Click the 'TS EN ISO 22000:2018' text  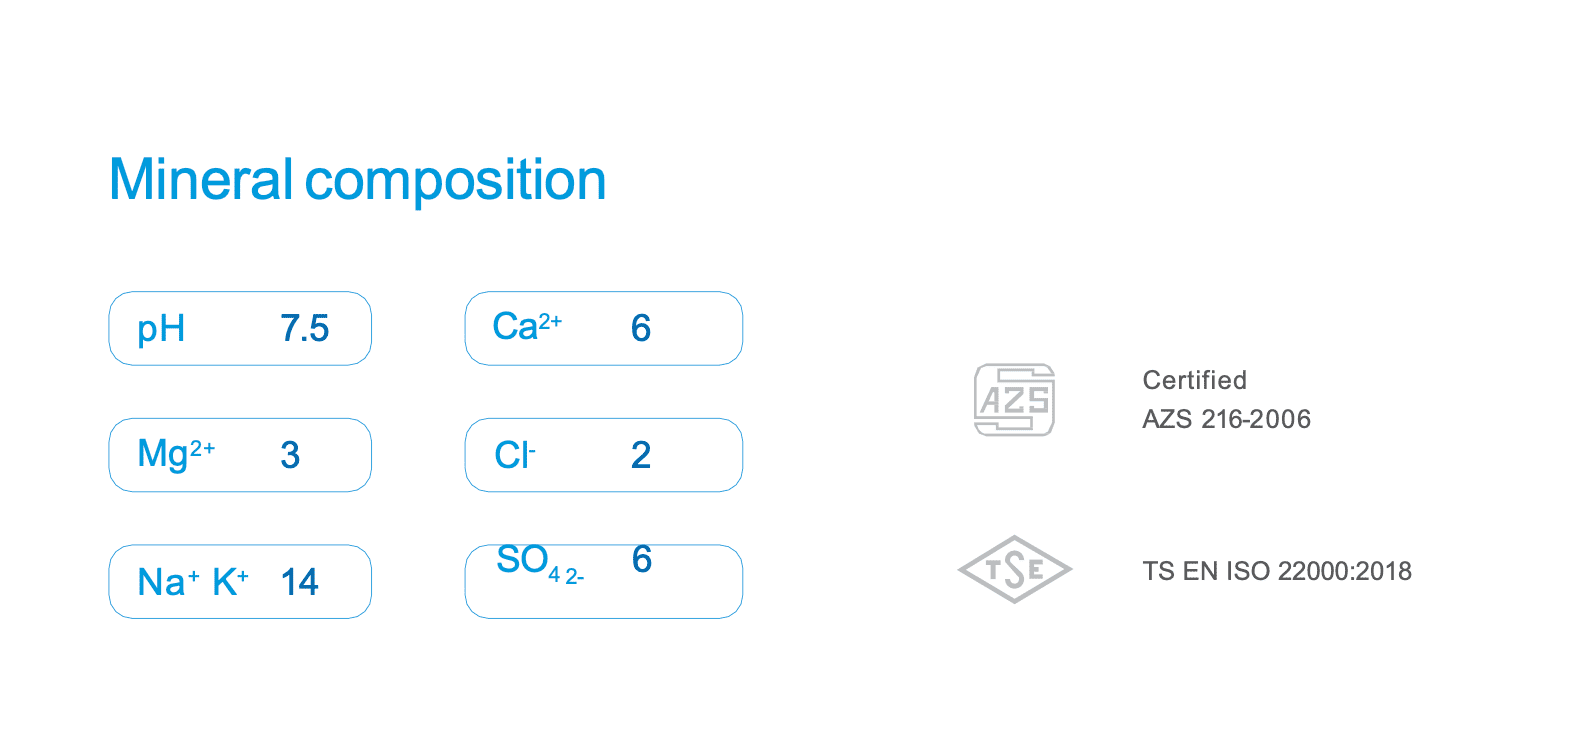(x=1277, y=571)
